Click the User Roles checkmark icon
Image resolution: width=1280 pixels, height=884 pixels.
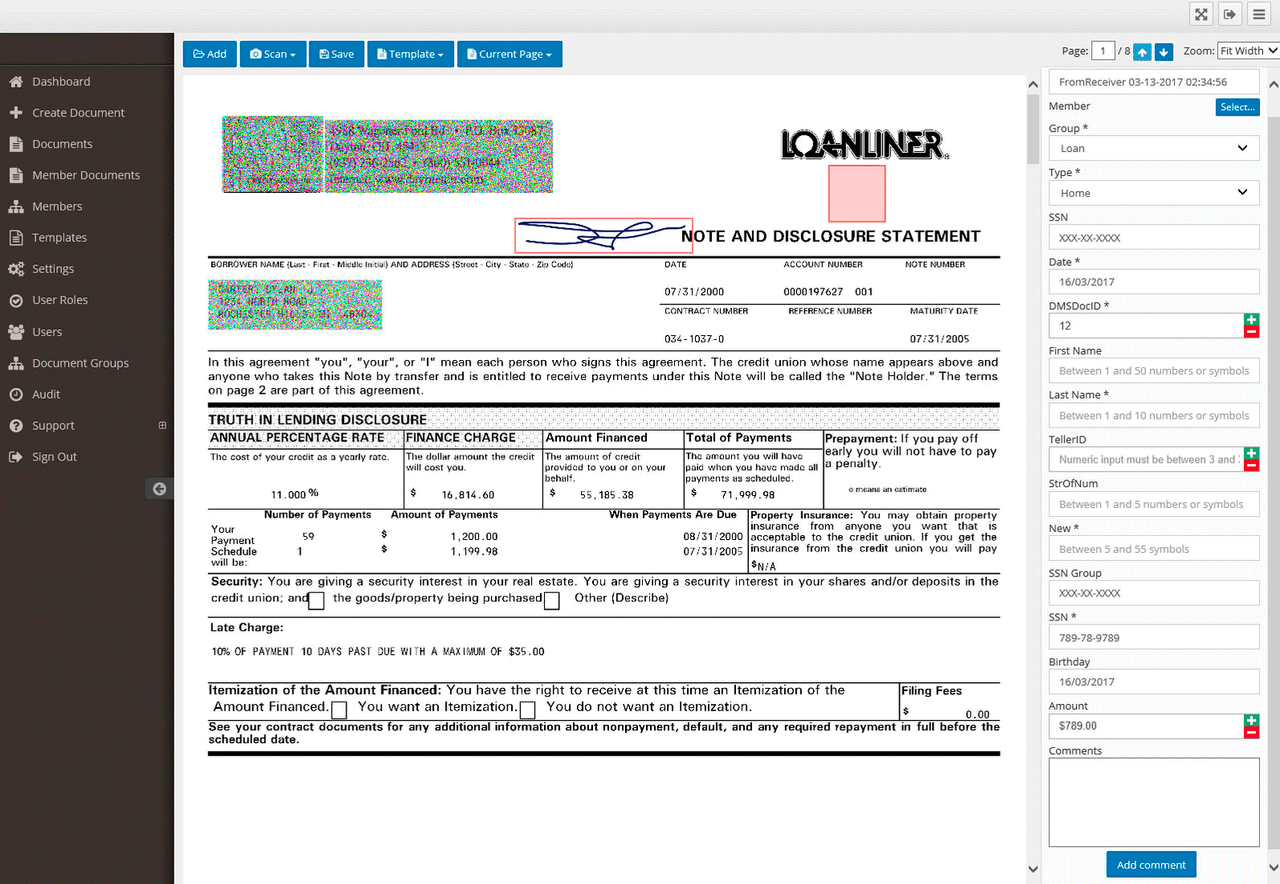[15, 300]
